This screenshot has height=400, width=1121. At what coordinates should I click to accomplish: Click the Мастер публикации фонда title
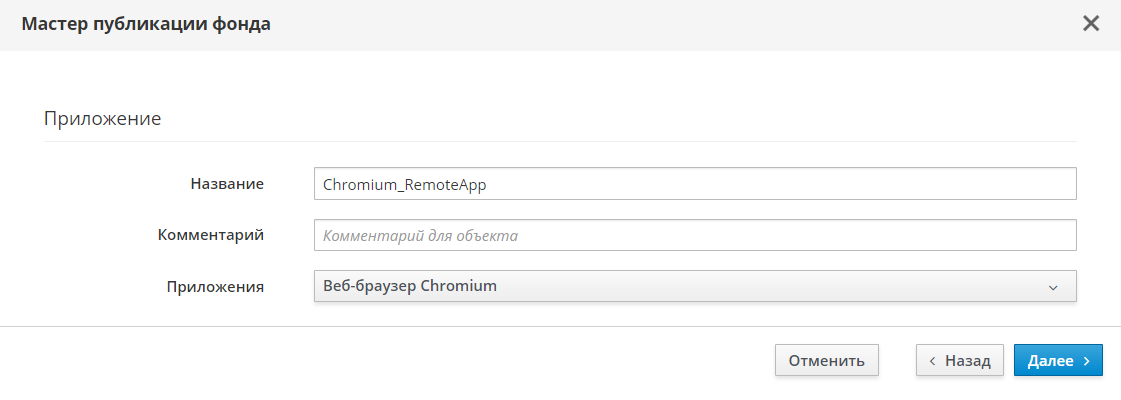point(146,24)
